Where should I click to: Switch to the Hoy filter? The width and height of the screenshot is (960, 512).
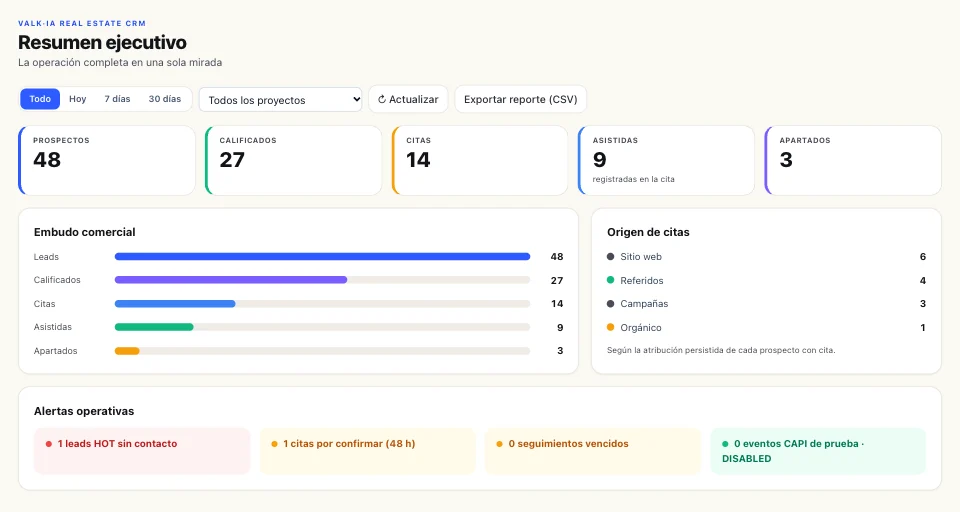[78, 99]
